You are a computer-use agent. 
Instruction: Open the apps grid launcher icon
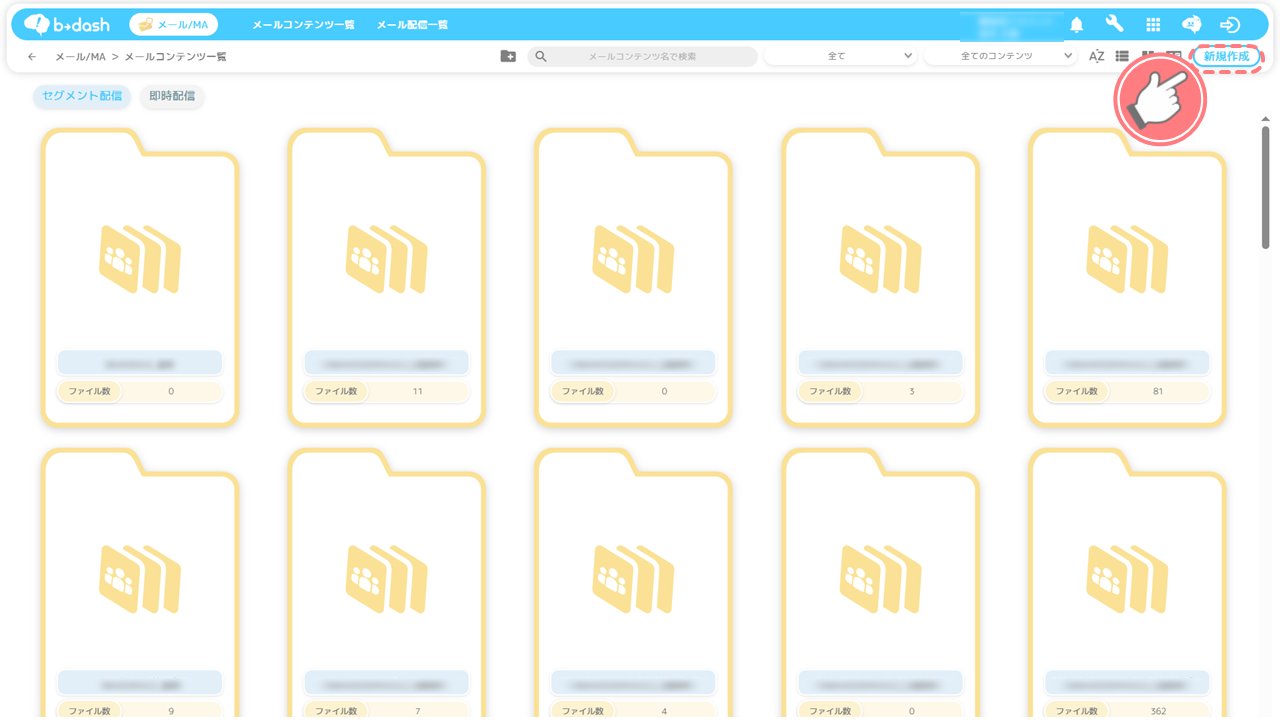click(1153, 25)
